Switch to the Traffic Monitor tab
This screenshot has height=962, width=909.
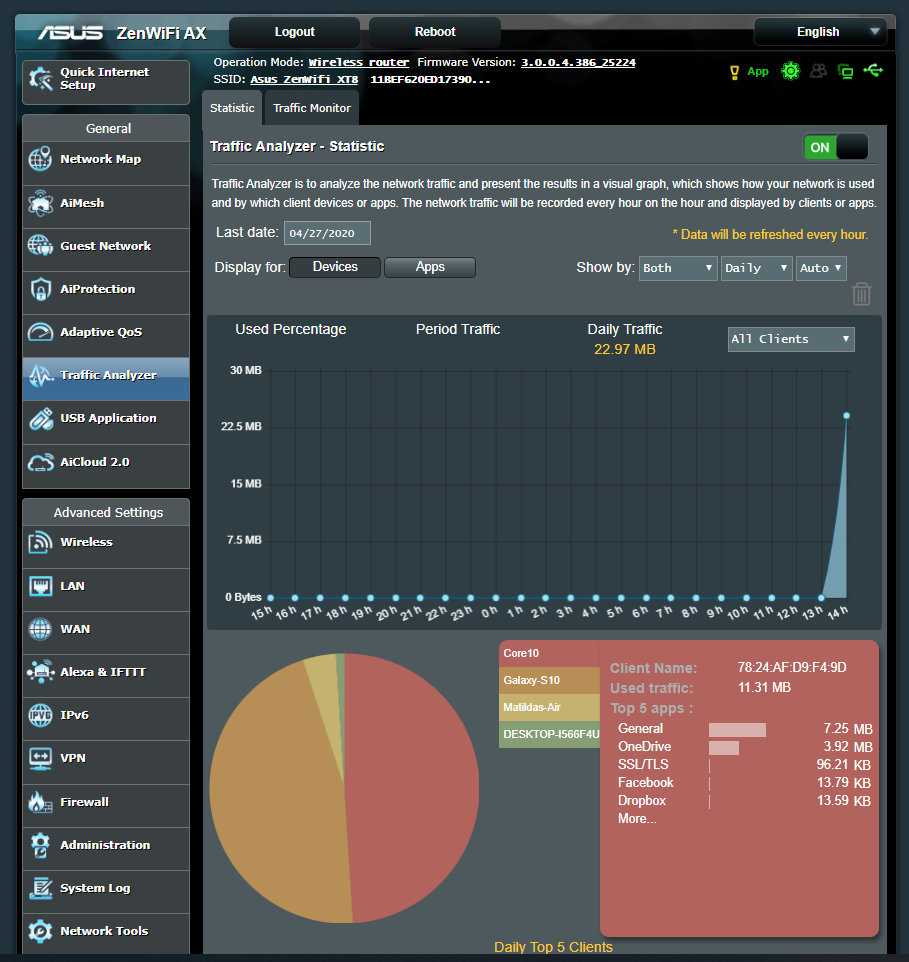pos(311,108)
